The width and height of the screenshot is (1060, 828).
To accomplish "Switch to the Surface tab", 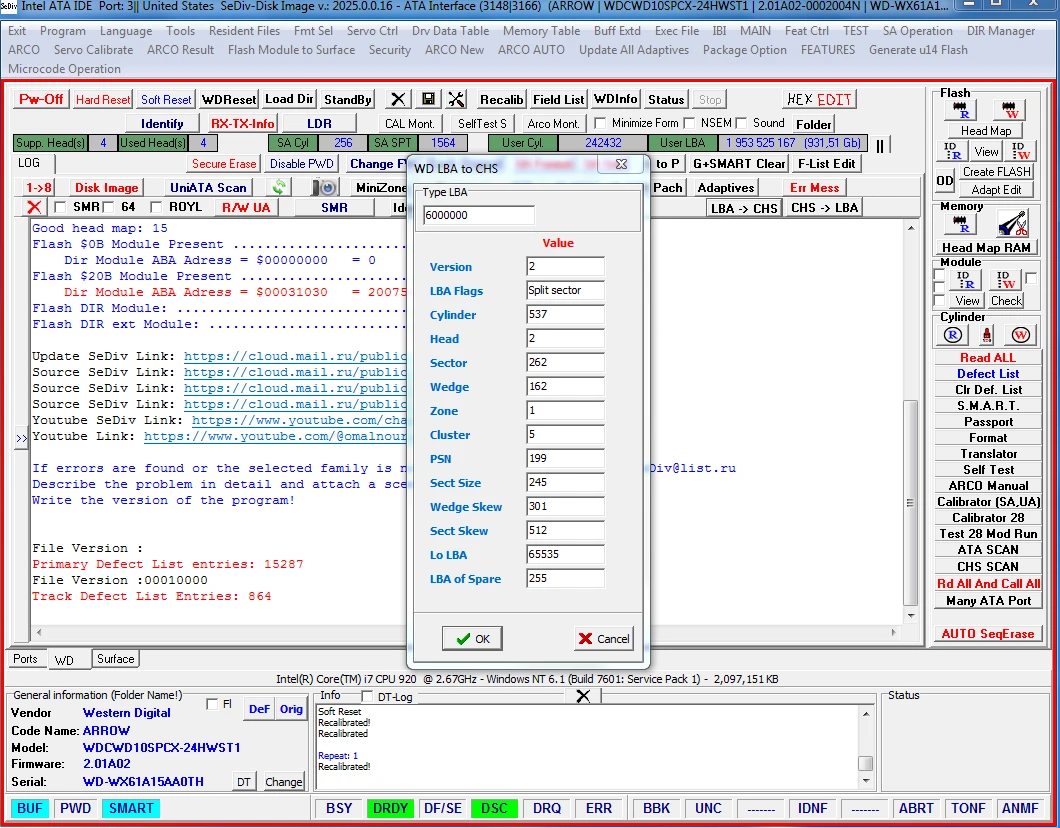I will pos(116,659).
